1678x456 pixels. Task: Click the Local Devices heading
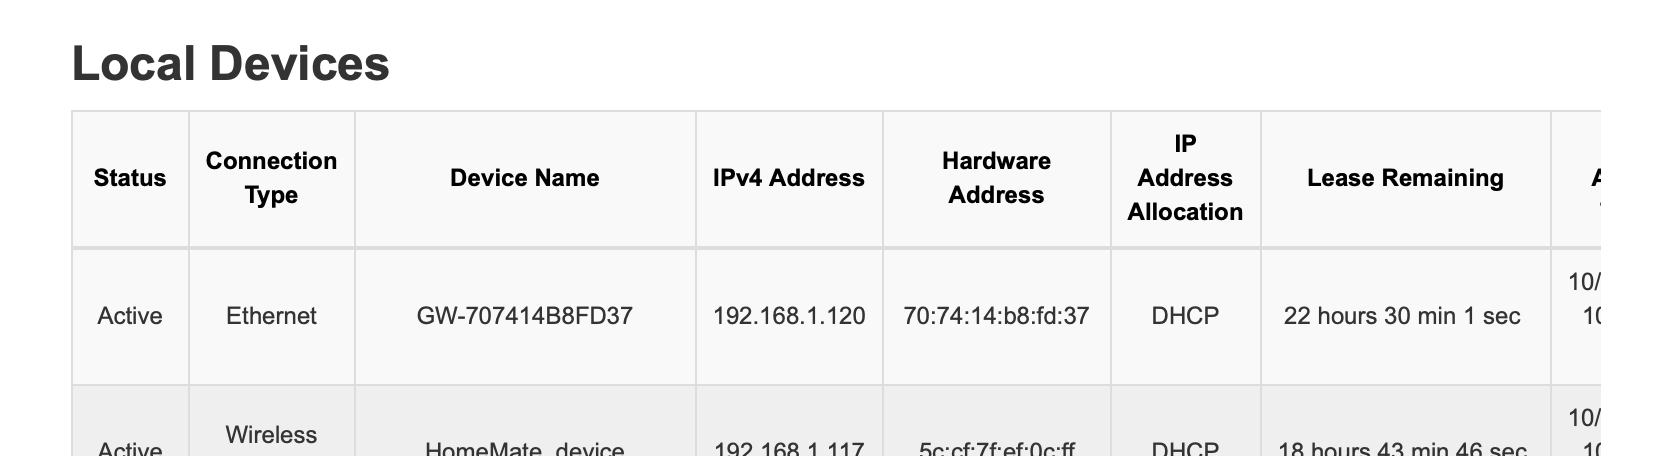[230, 64]
